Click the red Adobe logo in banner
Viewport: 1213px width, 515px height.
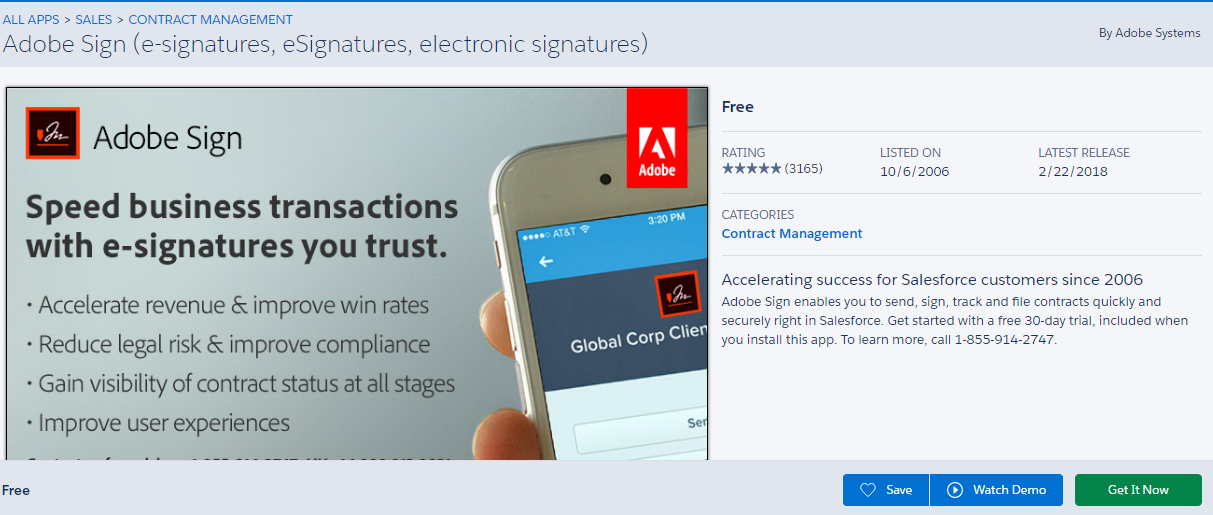(x=657, y=138)
